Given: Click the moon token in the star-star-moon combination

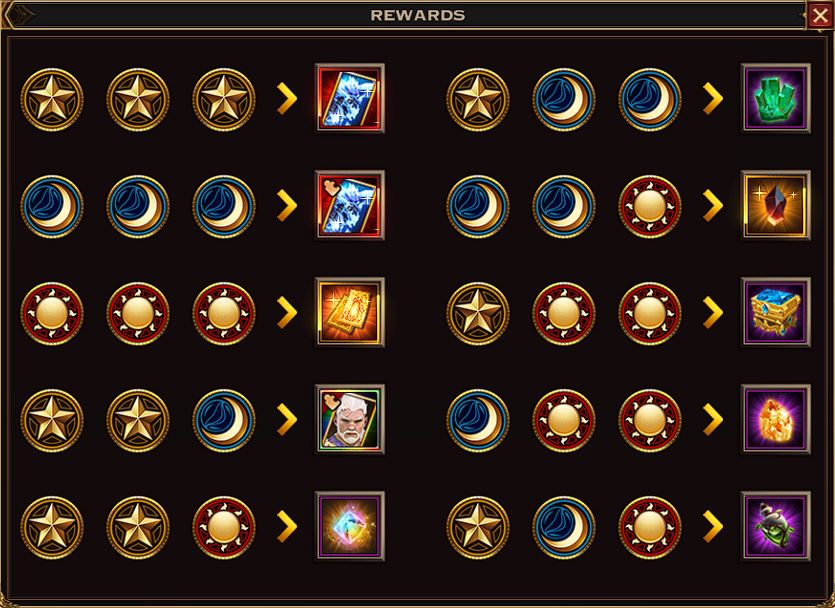Looking at the screenshot, I should pyautogui.click(x=224, y=421).
